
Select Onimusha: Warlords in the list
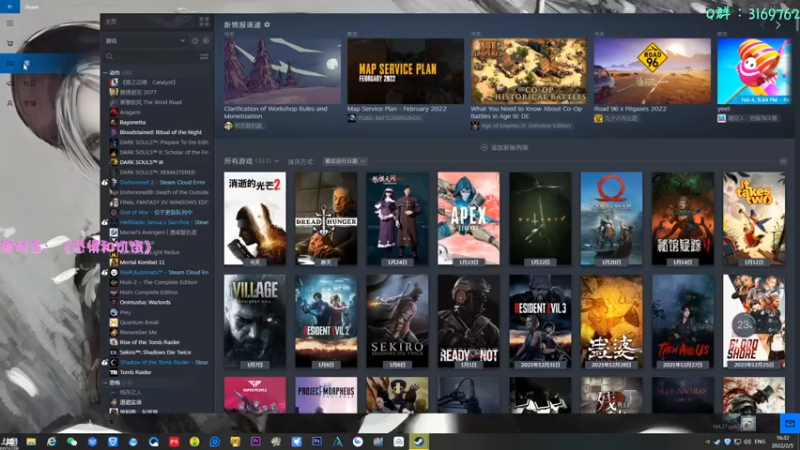tap(145, 303)
